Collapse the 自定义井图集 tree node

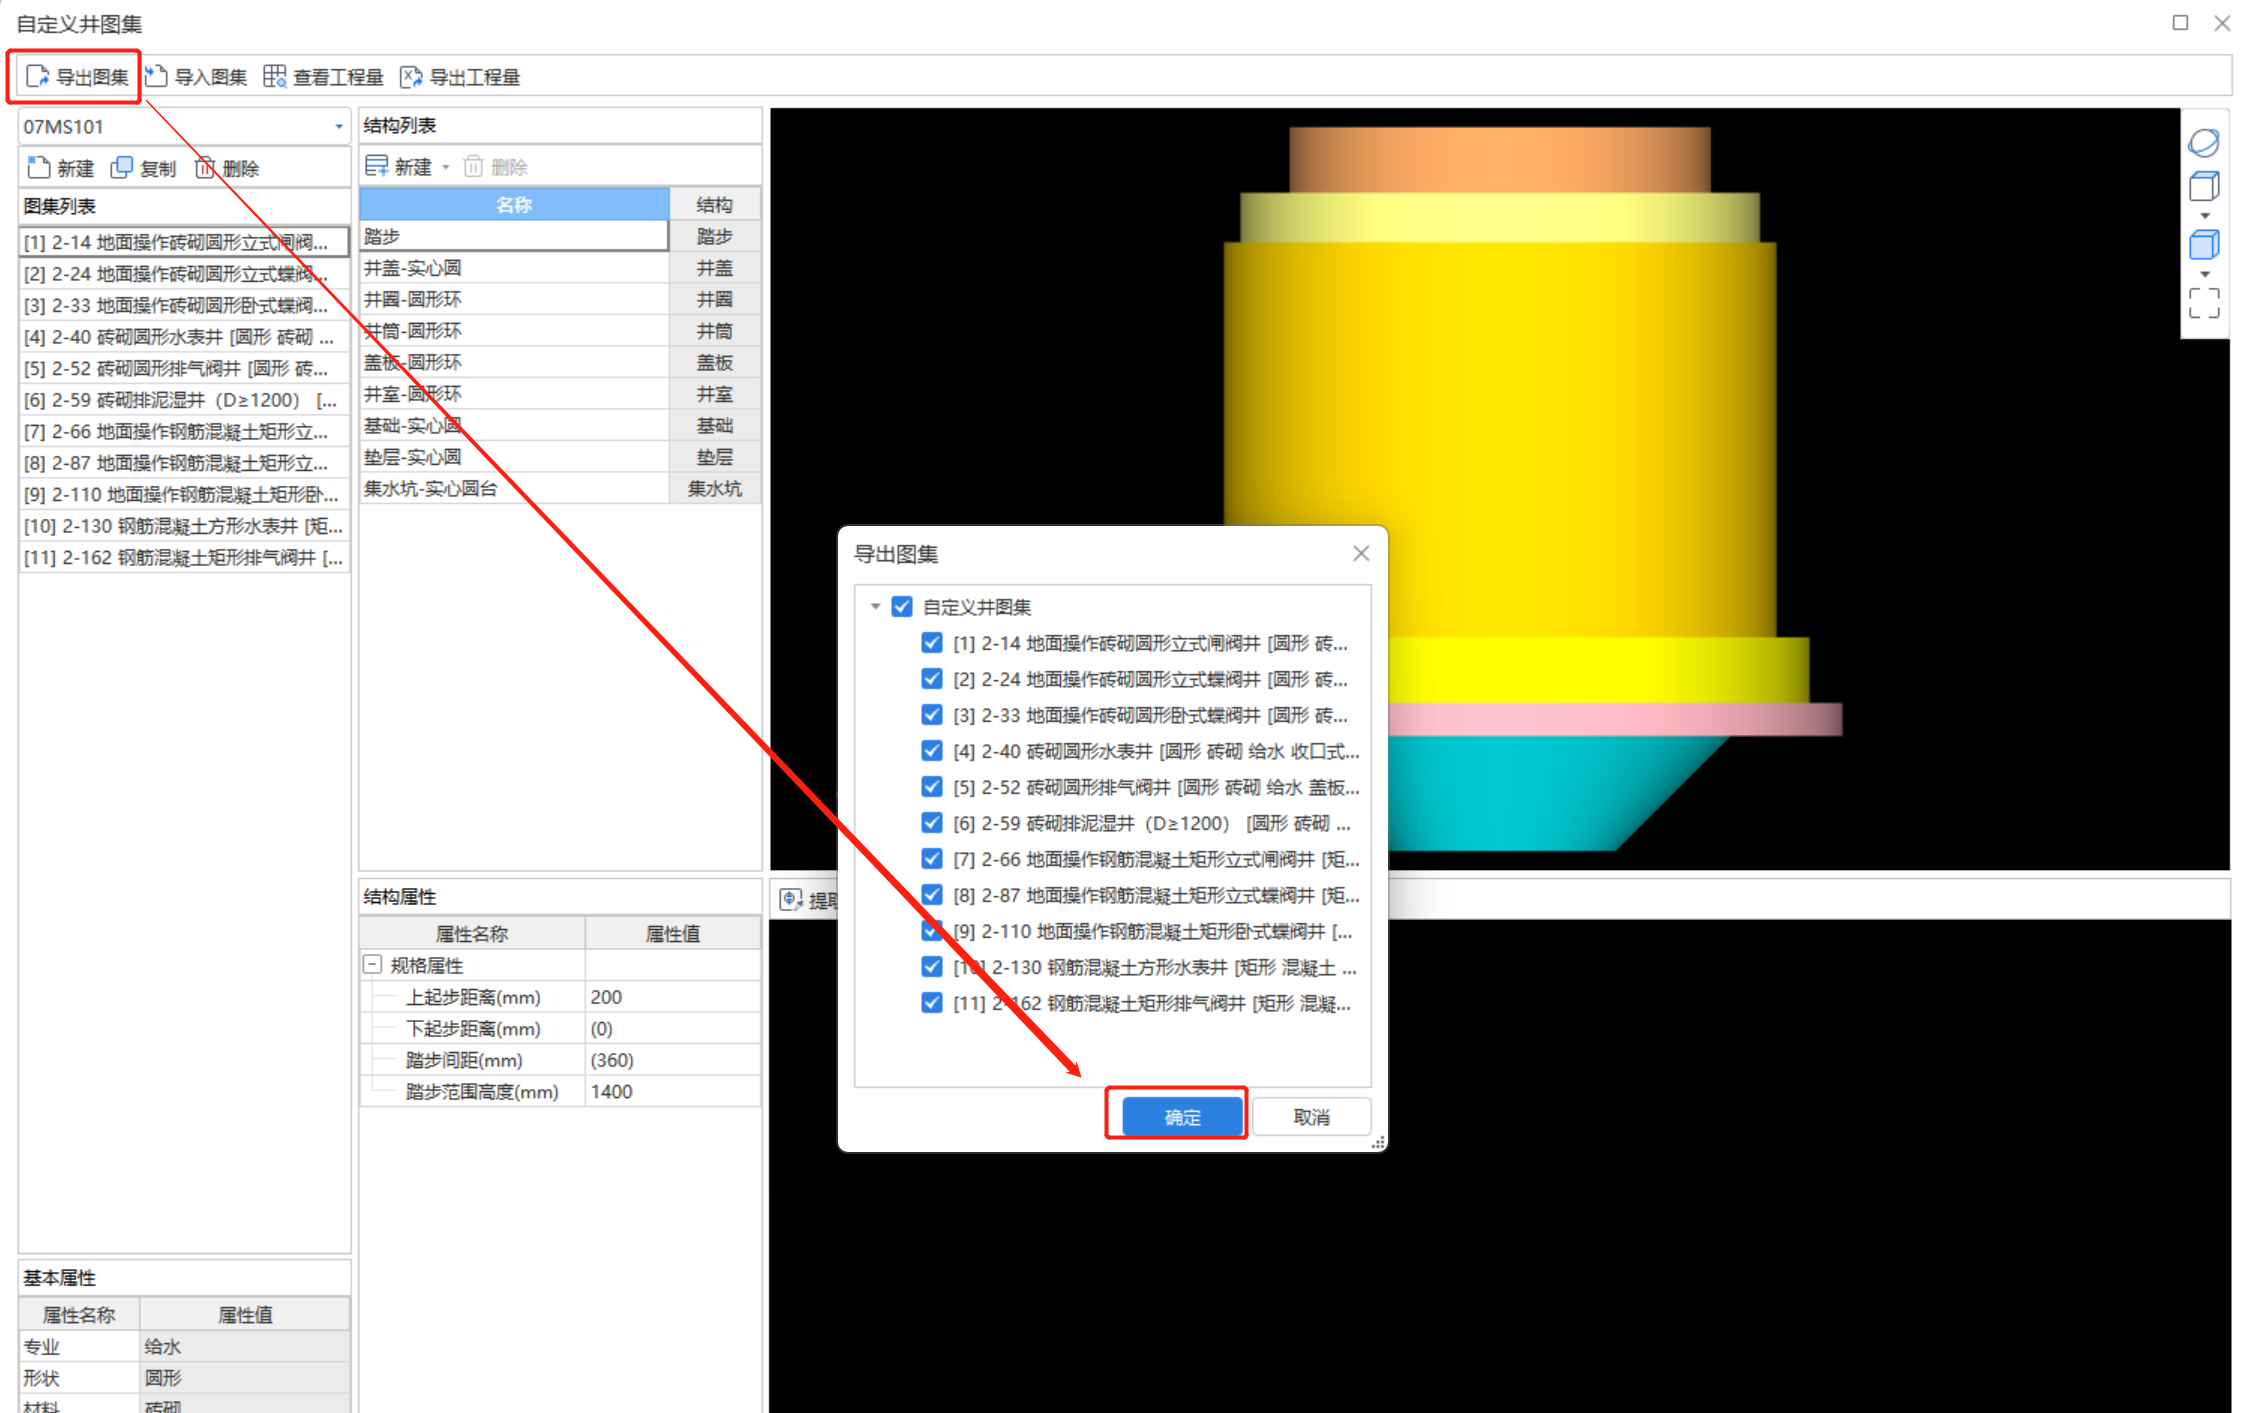[875, 606]
